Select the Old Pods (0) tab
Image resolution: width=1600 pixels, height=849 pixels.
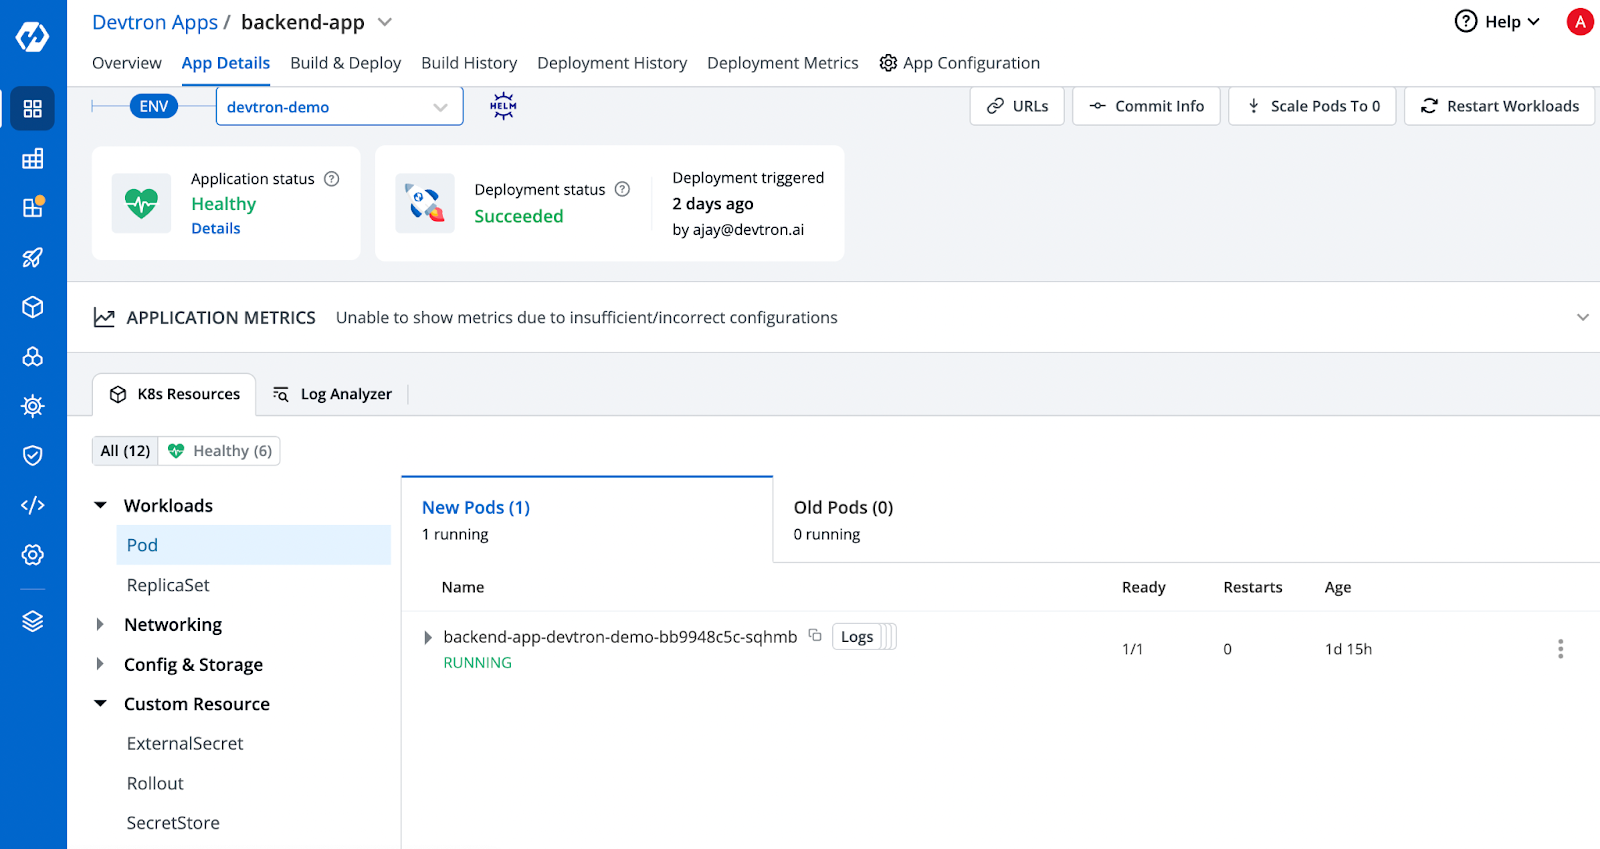point(843,519)
